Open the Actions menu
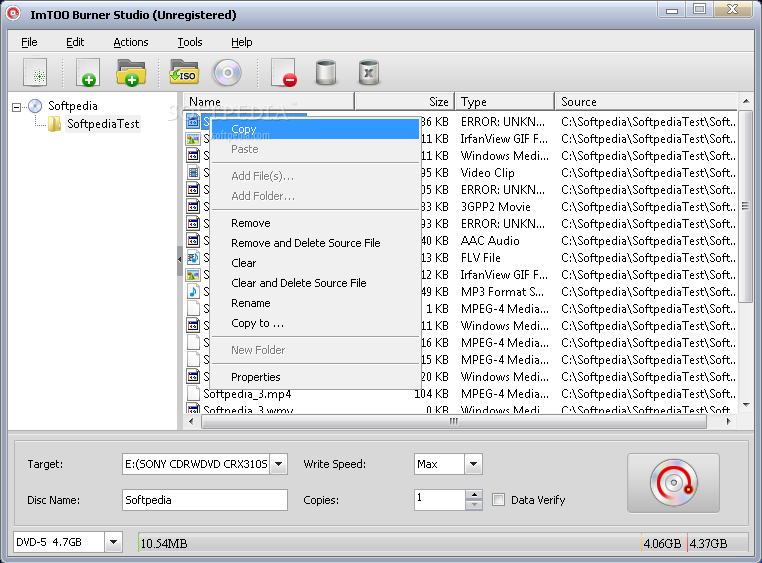 [131, 42]
